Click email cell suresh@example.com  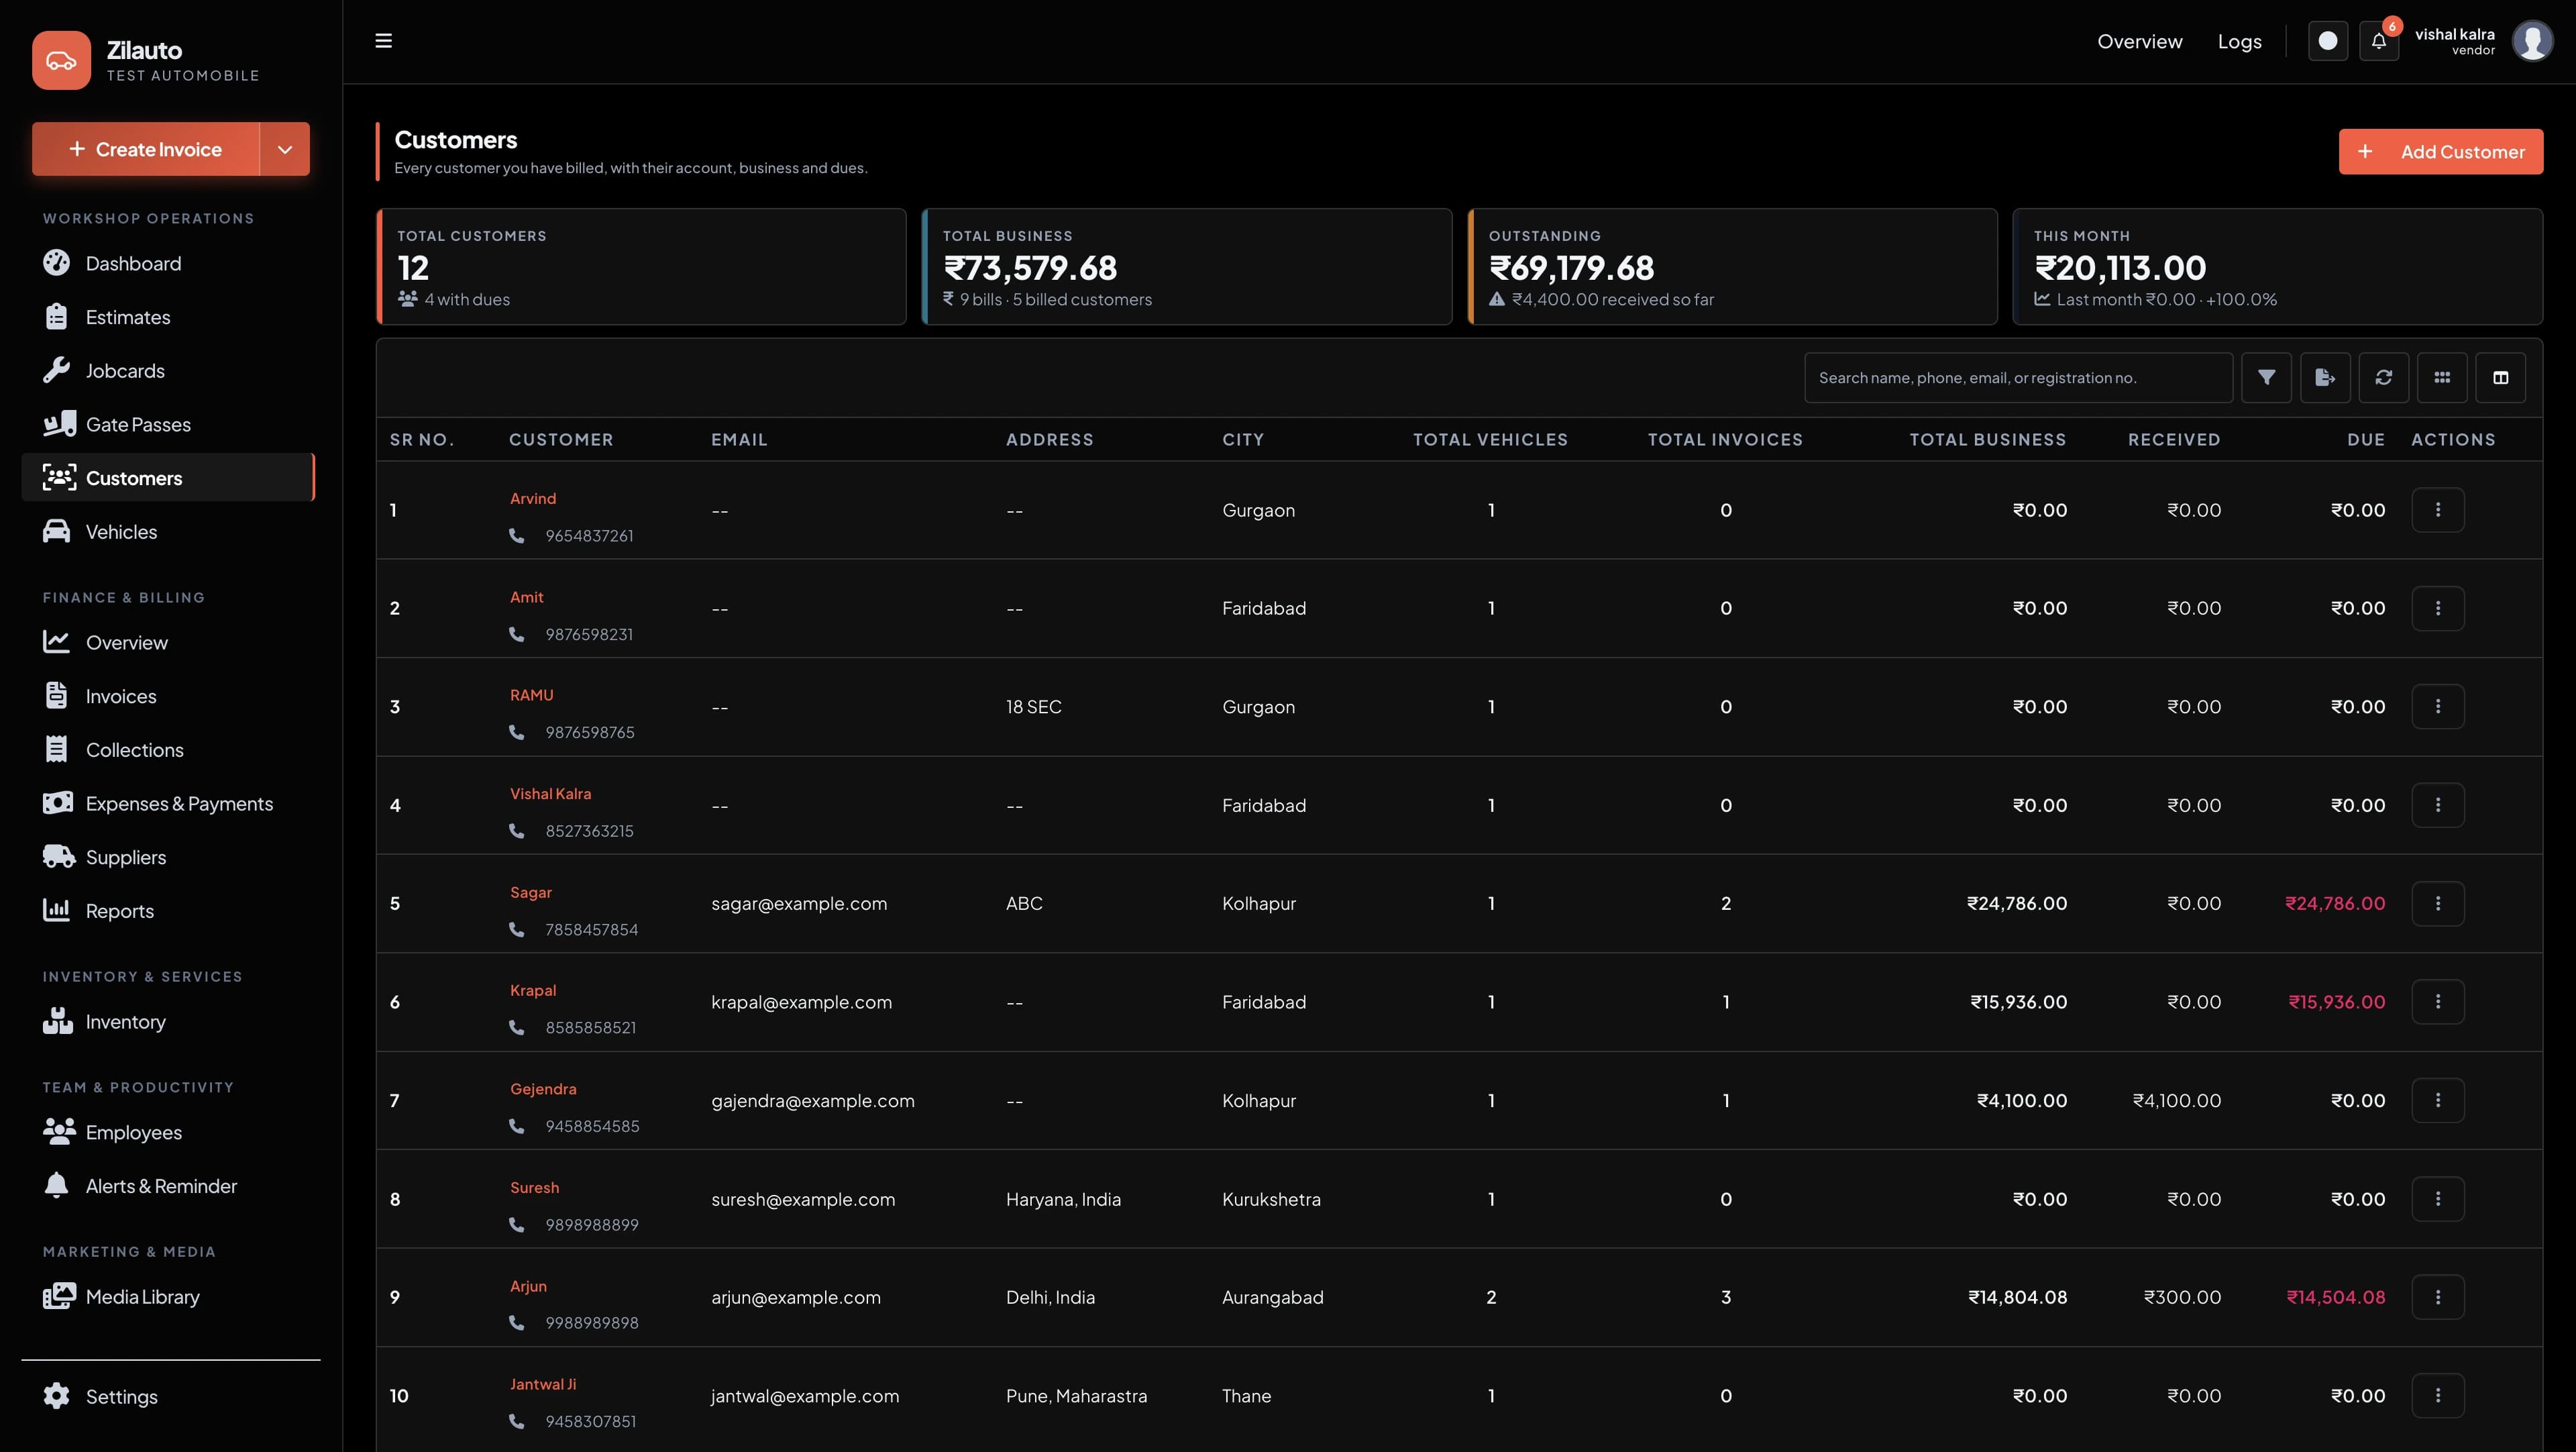803,1199
